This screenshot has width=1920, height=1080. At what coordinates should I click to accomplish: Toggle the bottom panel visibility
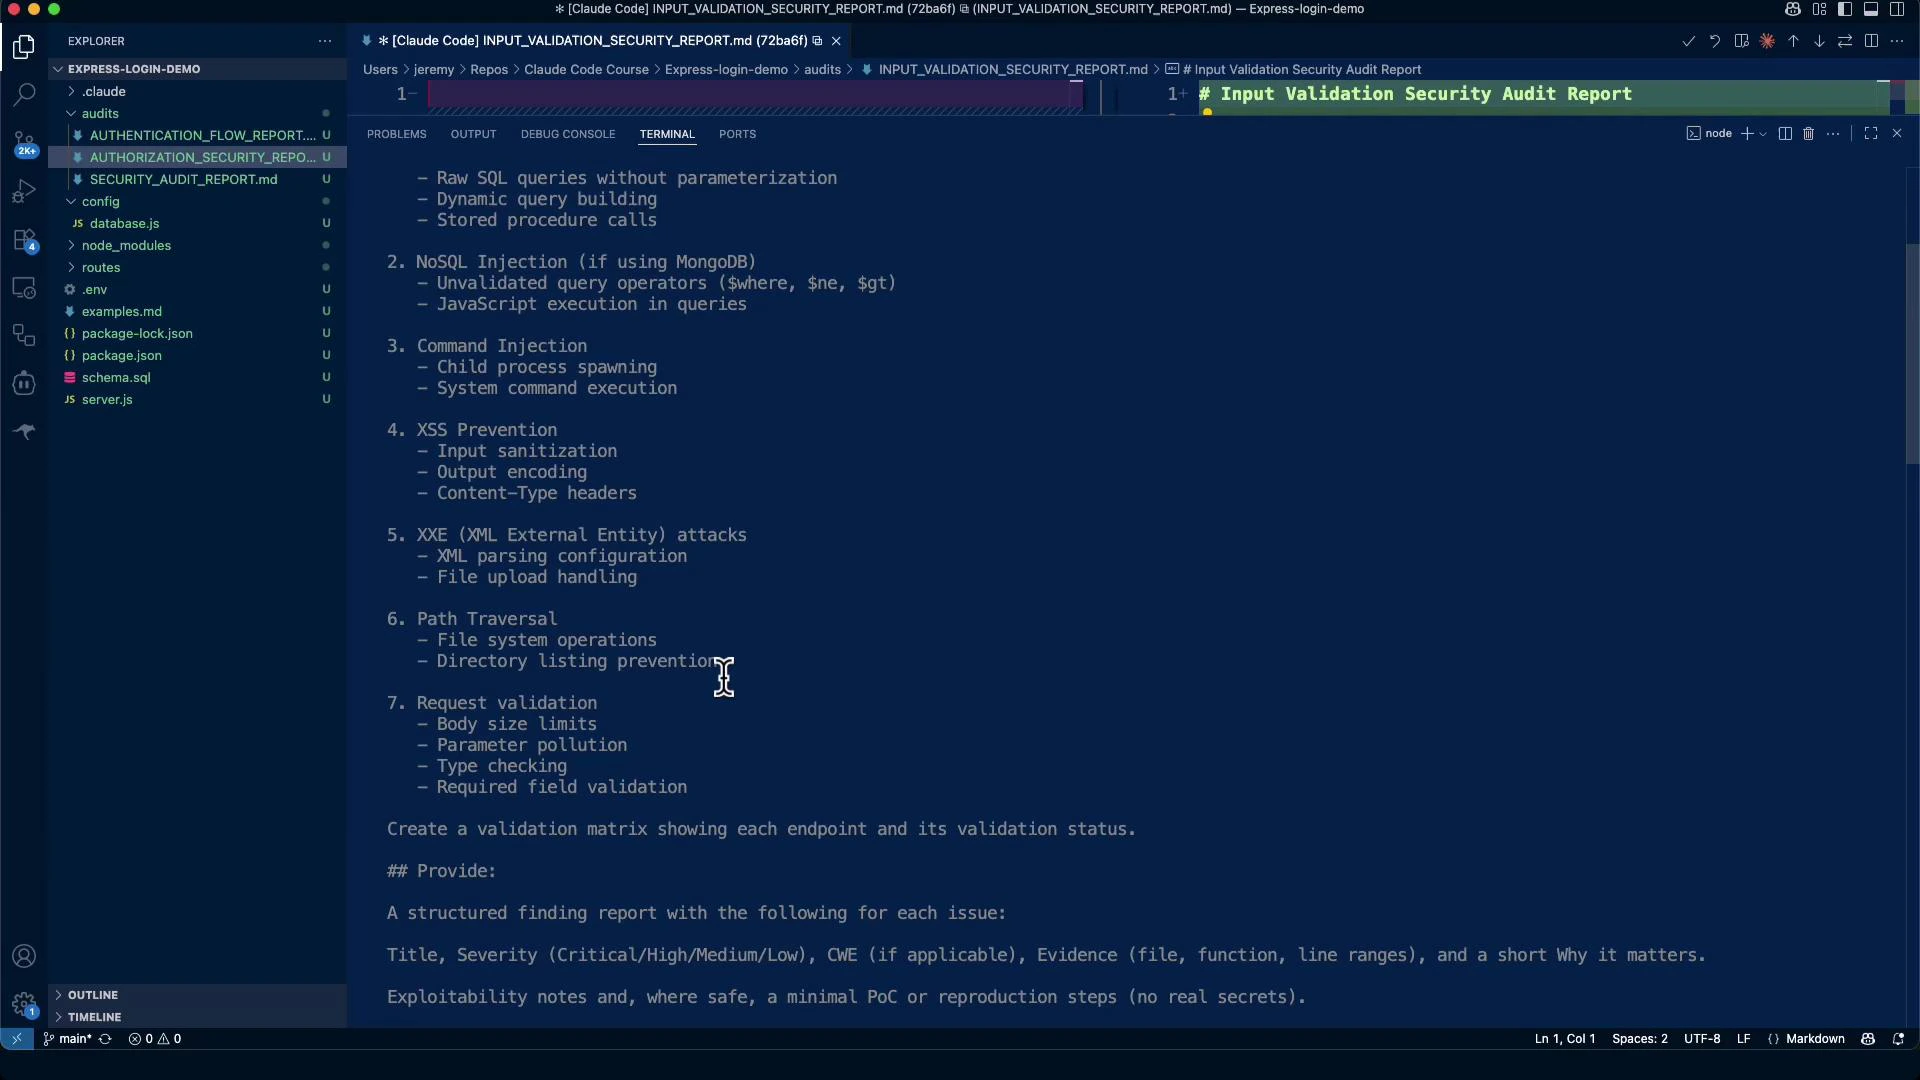pyautogui.click(x=1871, y=9)
